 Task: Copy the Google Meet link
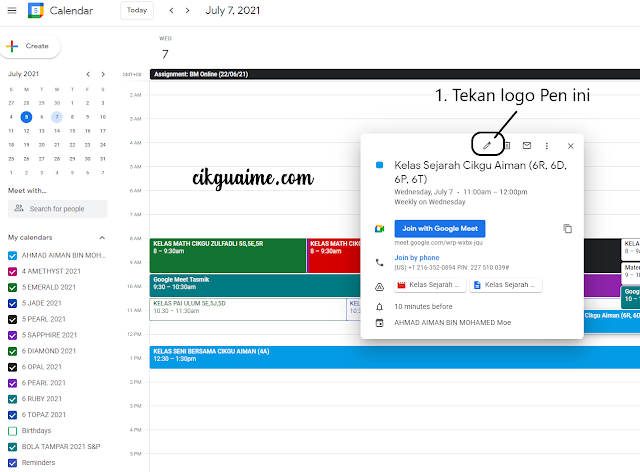(x=568, y=228)
